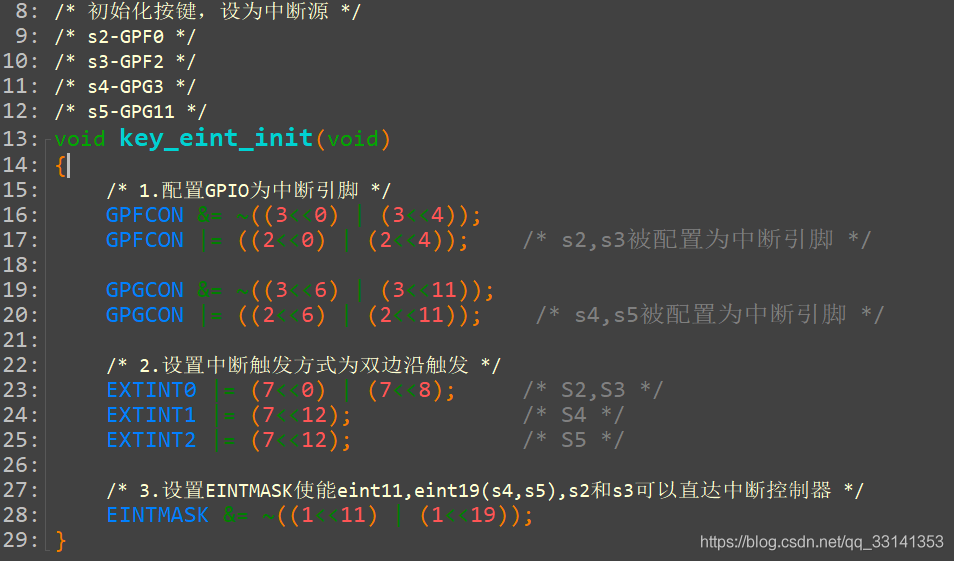Click line number 8 in gutter
Image resolution: width=954 pixels, height=561 pixels.
[x=23, y=11]
